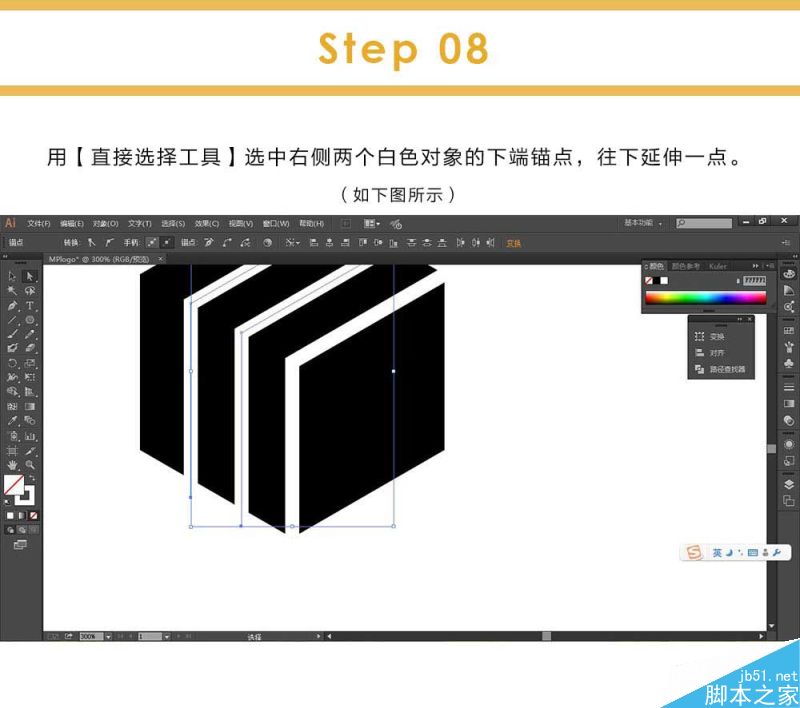Select the Magic Wand tool
Viewport: 800px width, 708px height.
pyautogui.click(x=12, y=291)
